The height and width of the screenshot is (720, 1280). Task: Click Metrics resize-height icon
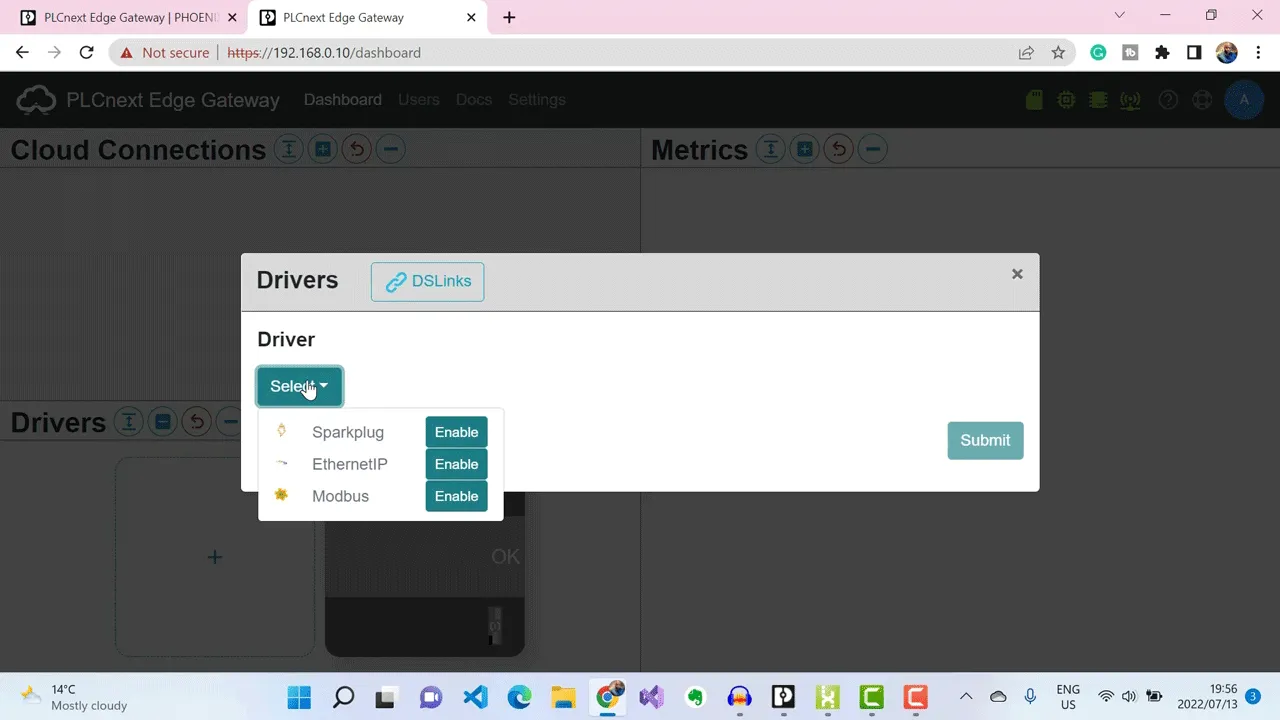pos(770,150)
